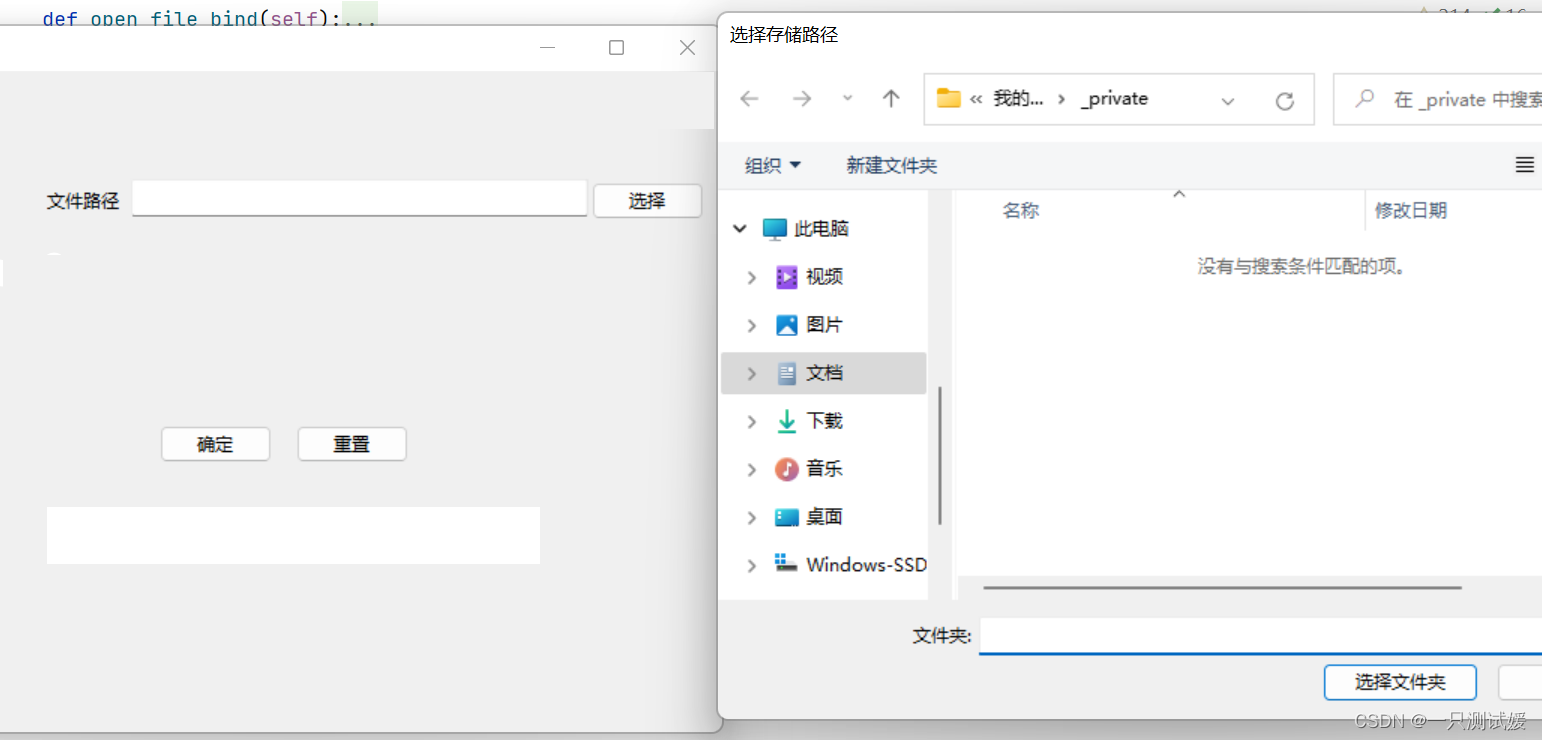The height and width of the screenshot is (740, 1542).
Task: Click the back navigation arrow
Action: point(749,98)
